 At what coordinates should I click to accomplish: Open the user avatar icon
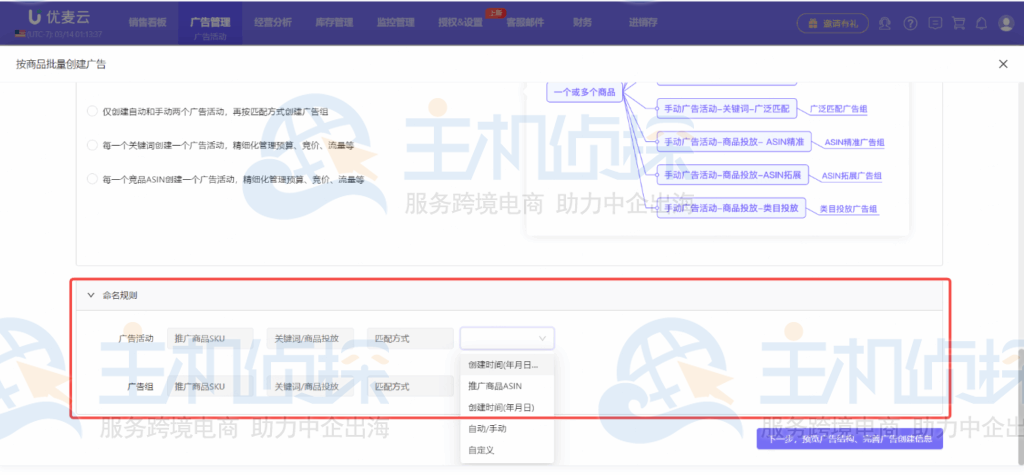(x=1005, y=24)
